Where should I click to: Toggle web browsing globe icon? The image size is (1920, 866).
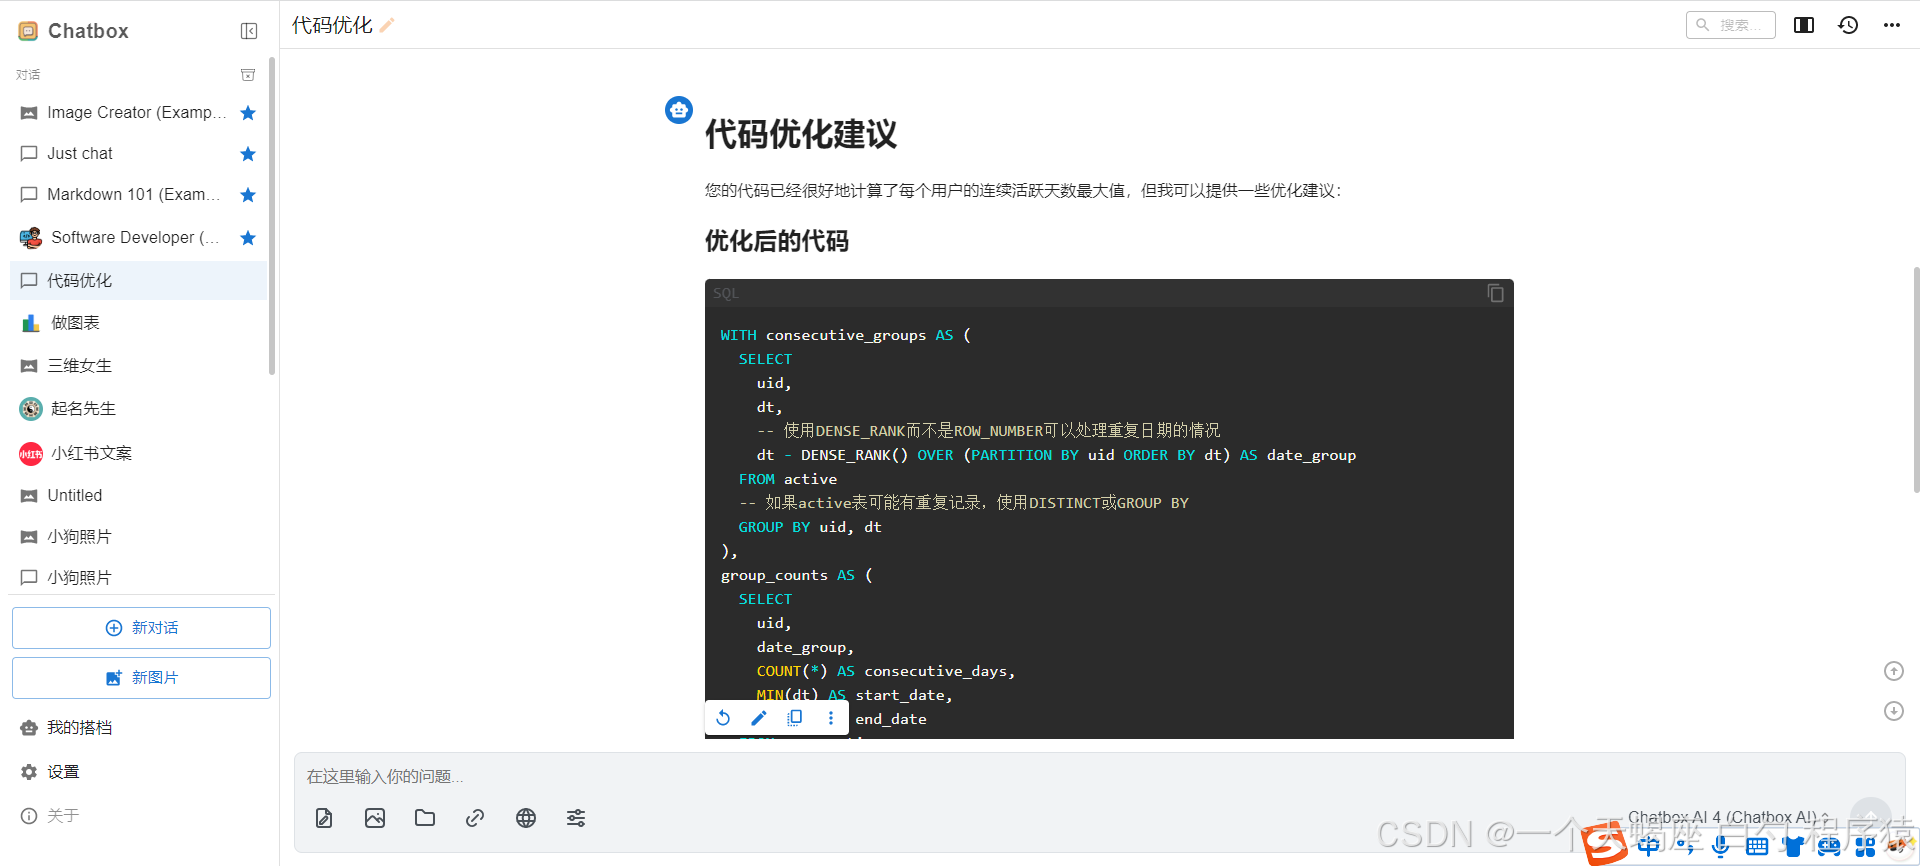pyautogui.click(x=526, y=818)
